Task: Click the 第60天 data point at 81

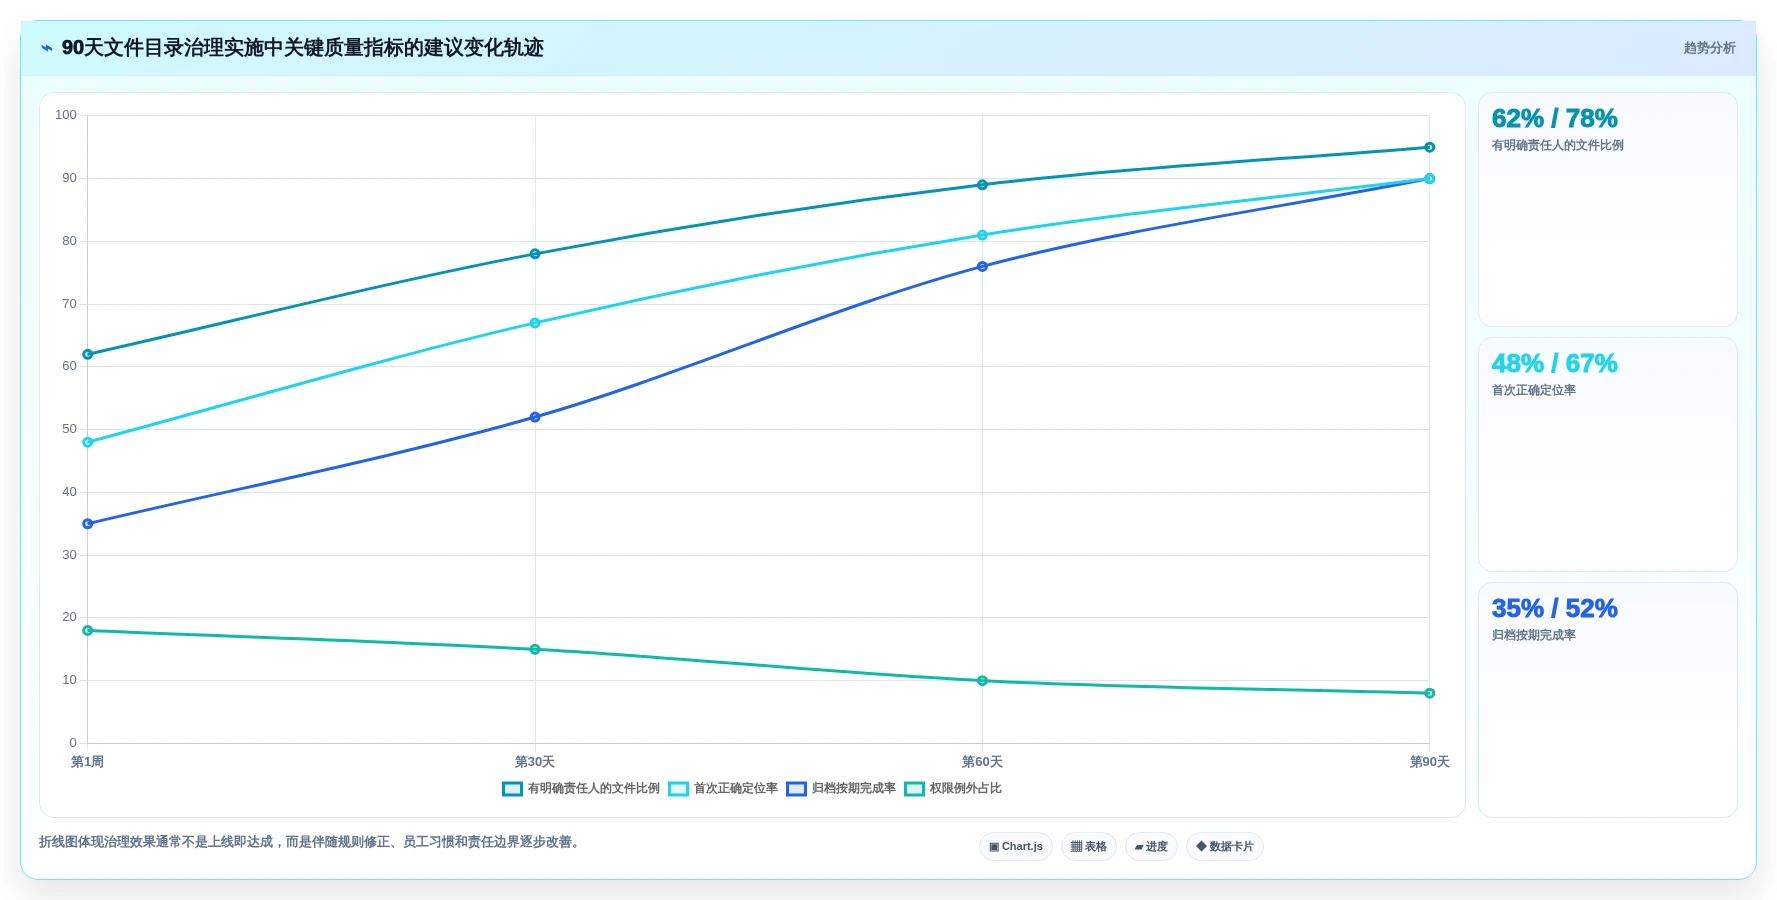Action: pos(982,236)
